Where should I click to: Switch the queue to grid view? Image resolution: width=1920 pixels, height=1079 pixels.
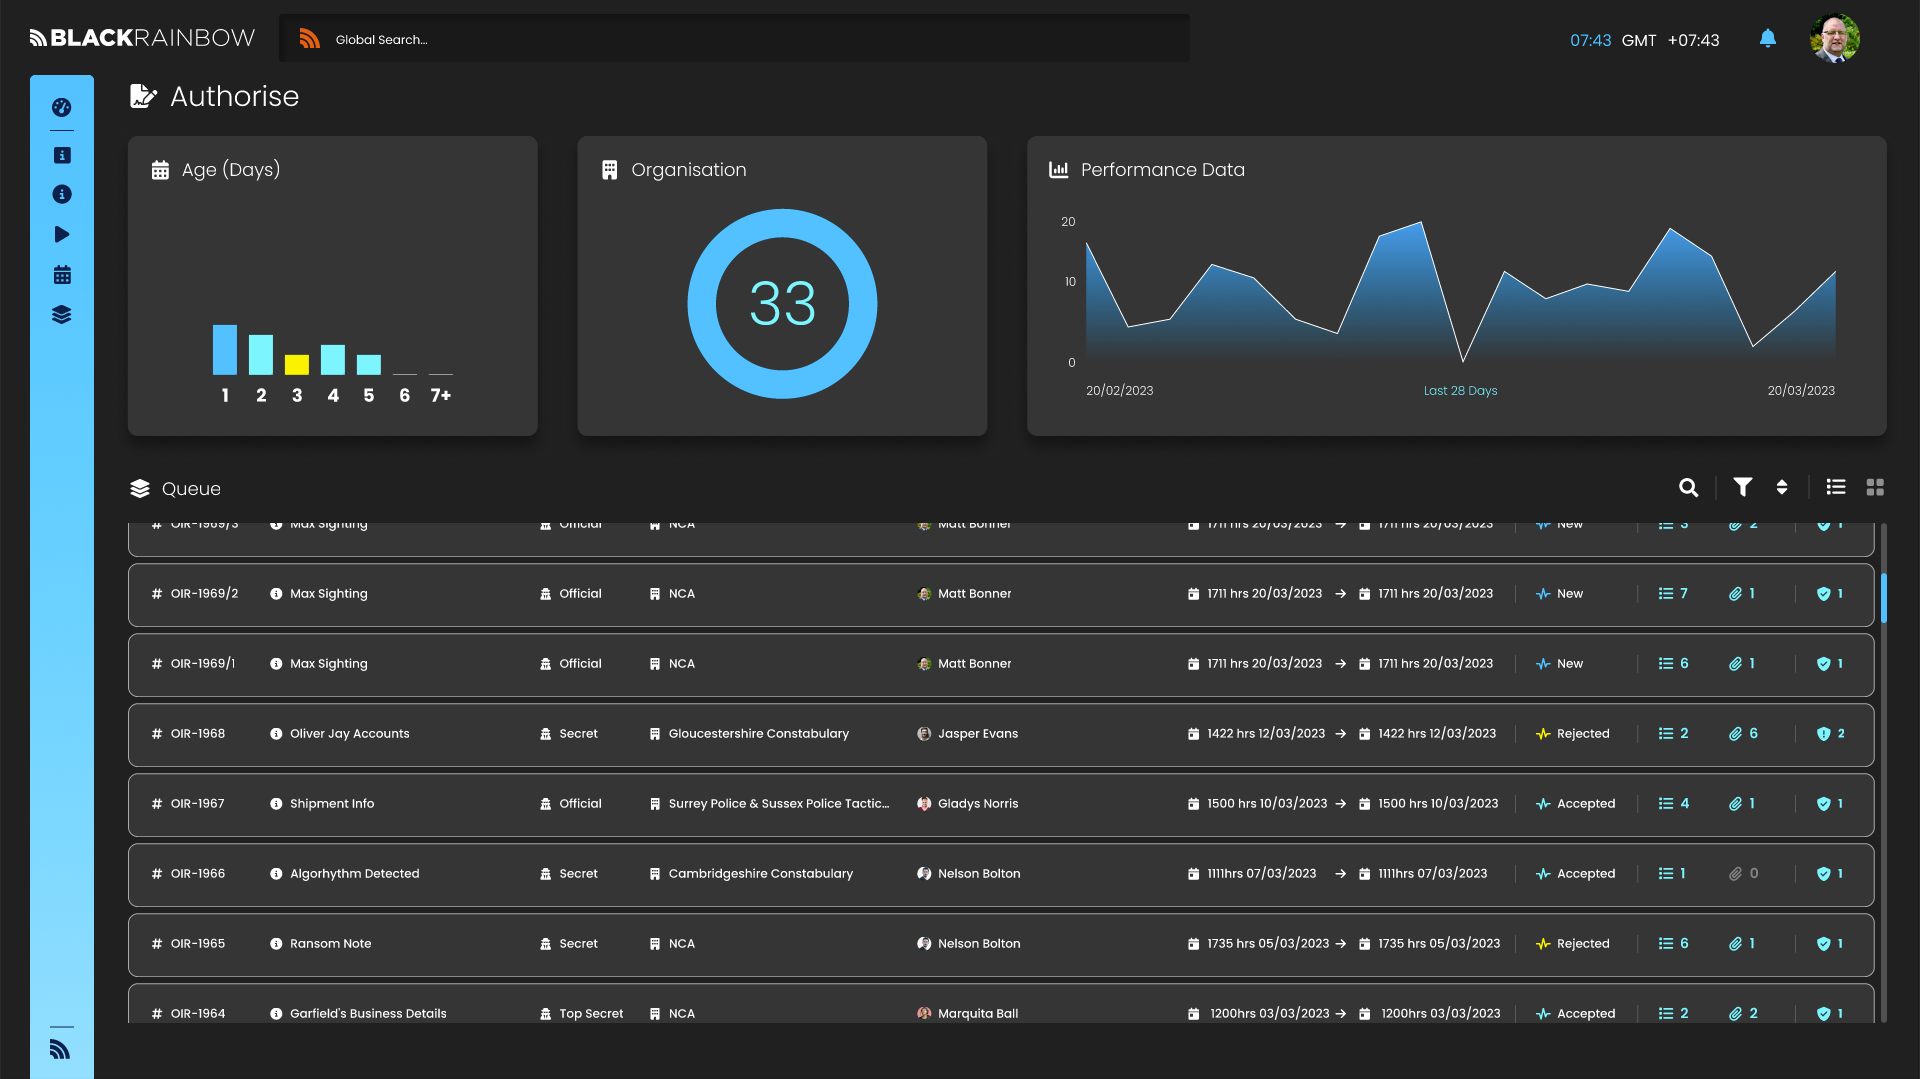[x=1876, y=488]
